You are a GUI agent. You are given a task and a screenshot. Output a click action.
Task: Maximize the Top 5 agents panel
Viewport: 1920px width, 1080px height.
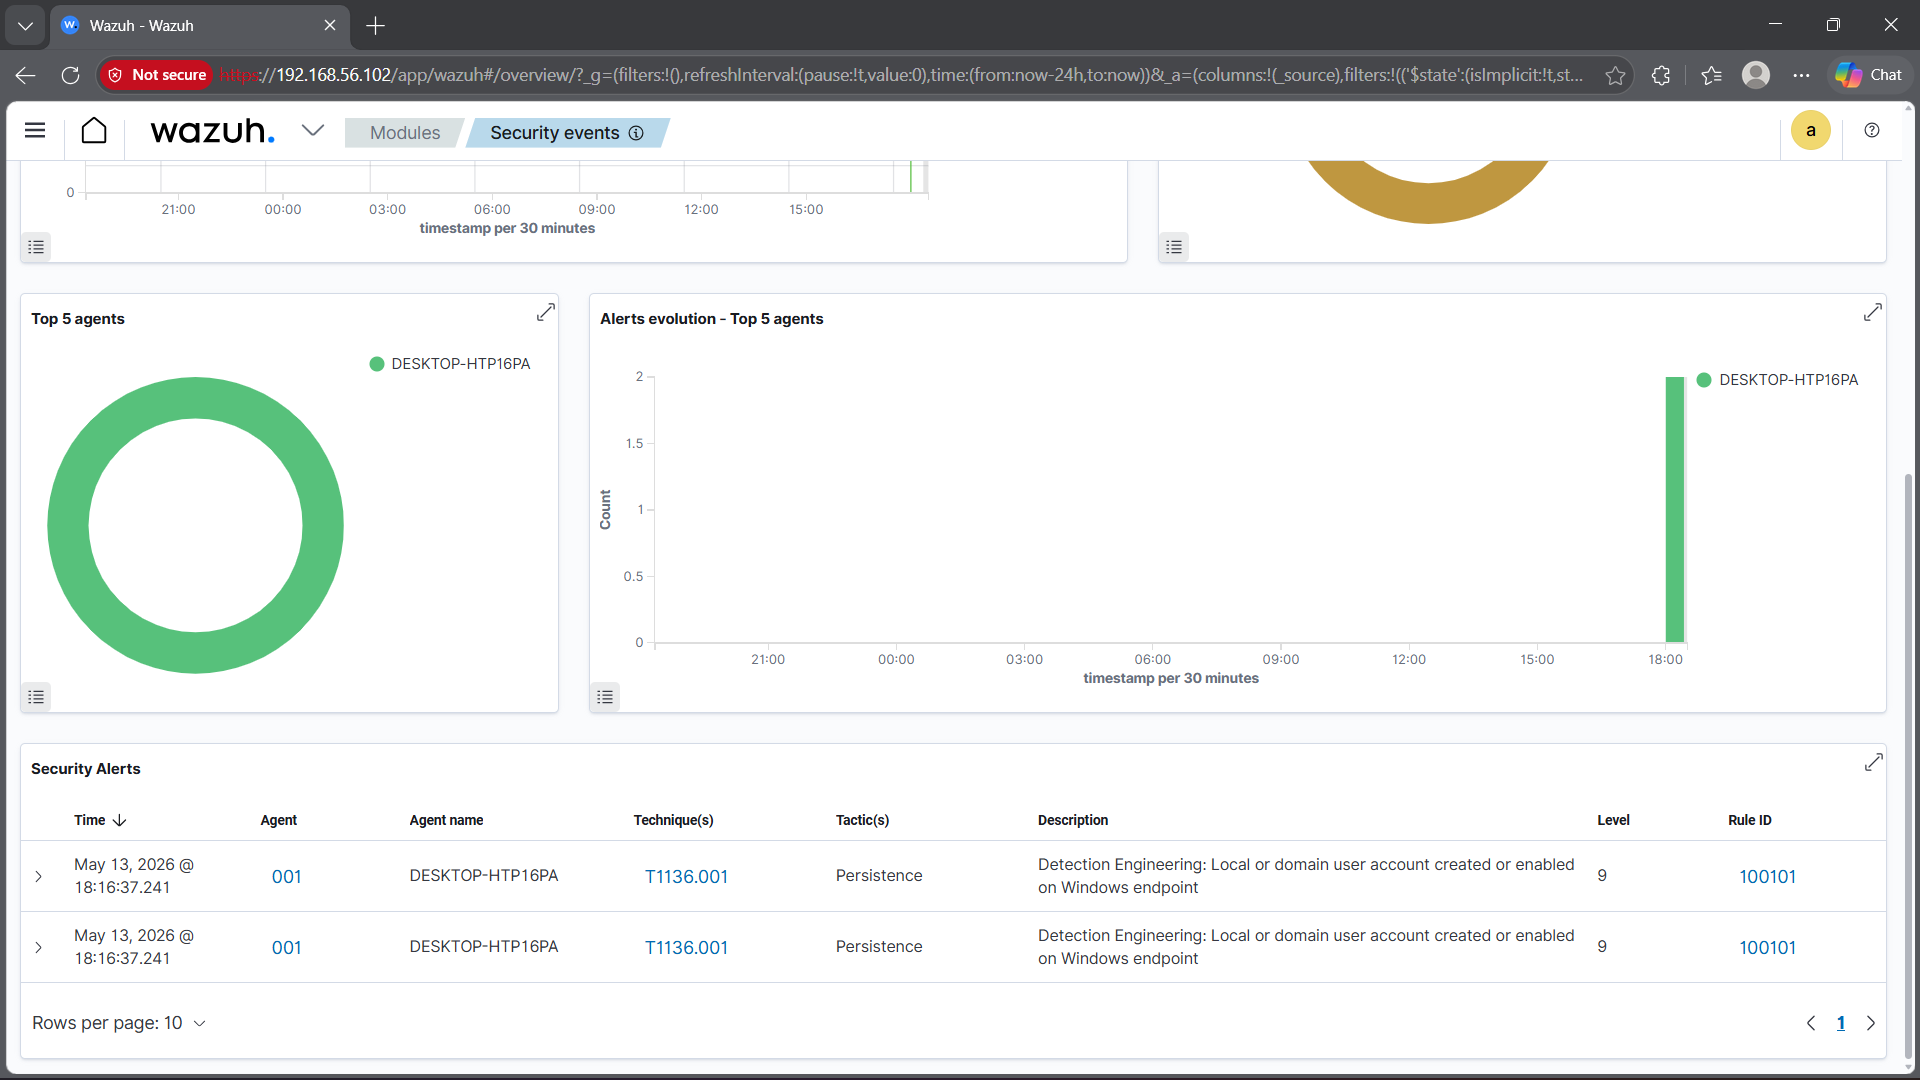point(545,313)
